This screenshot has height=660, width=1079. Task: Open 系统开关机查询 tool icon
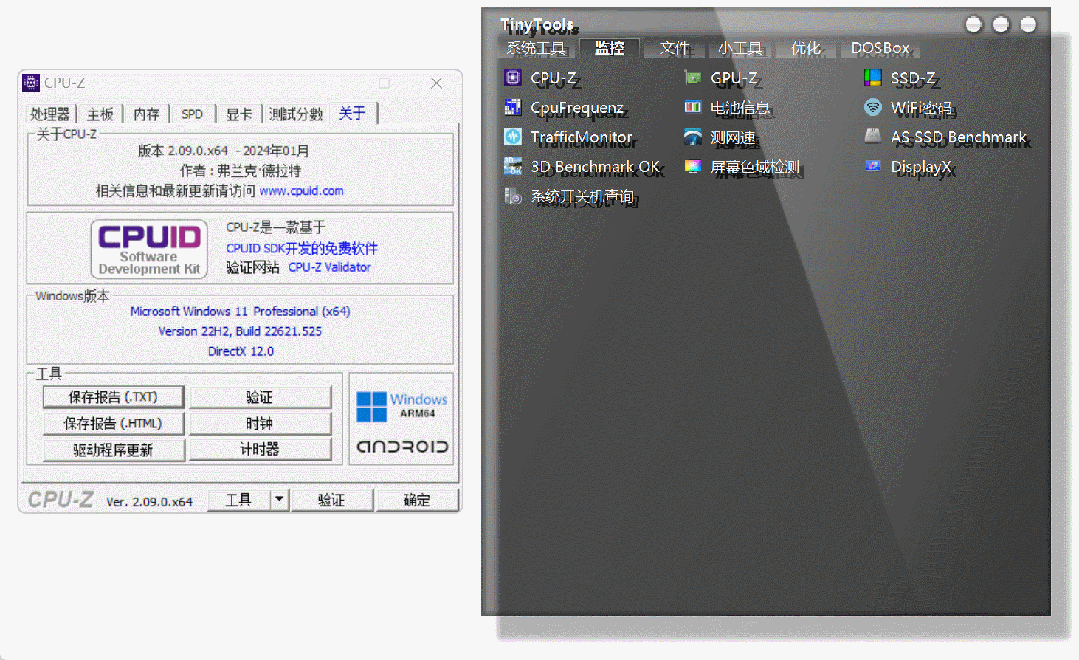point(513,196)
